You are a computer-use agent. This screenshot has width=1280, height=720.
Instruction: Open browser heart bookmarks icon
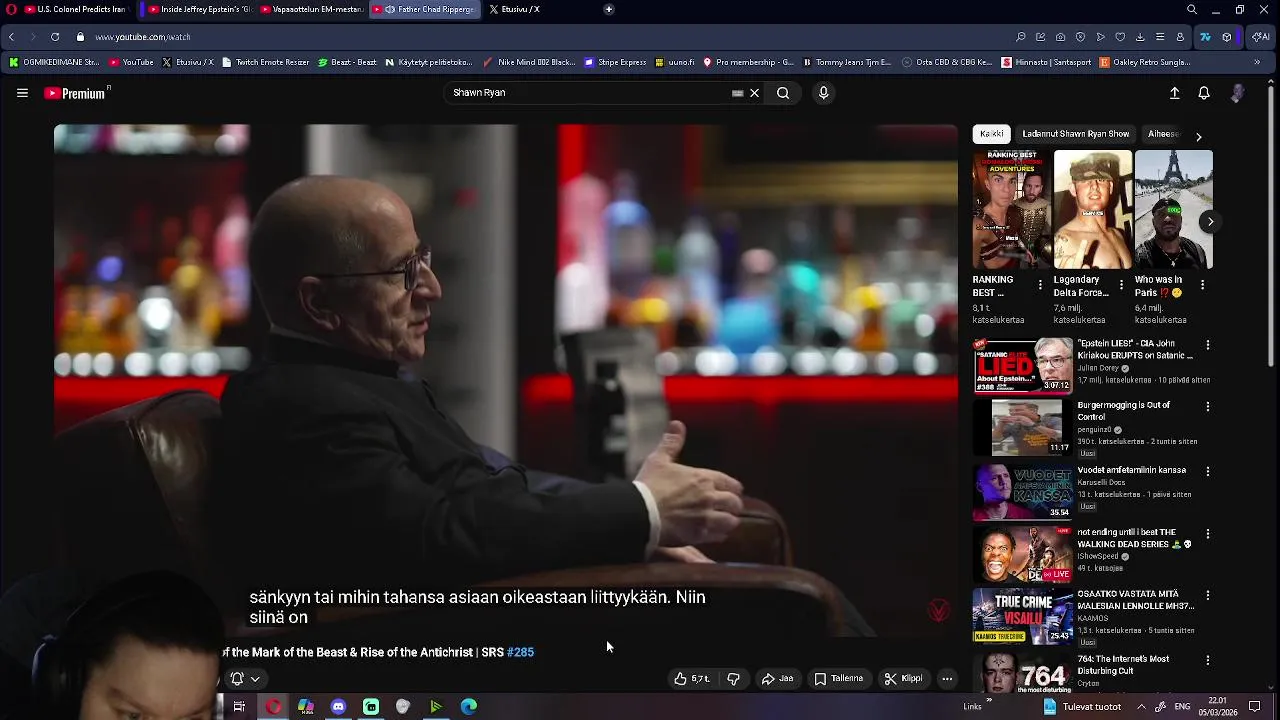tap(1120, 37)
